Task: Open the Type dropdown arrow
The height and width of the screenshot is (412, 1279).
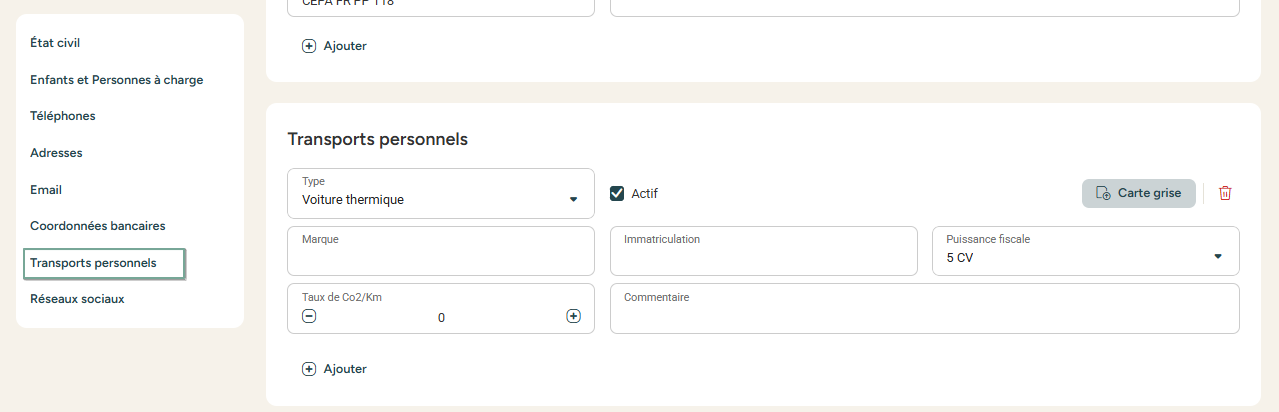Action: pos(573,199)
